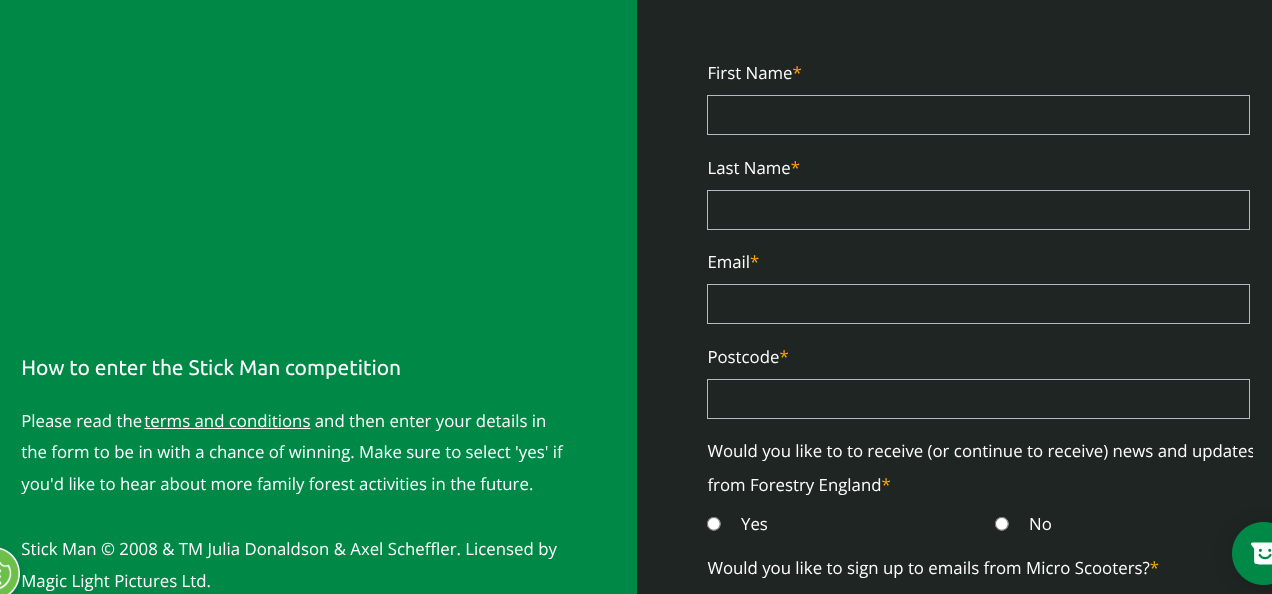Open the cookie preferences badge icon
The width and height of the screenshot is (1272, 594).
pyautogui.click(x=5, y=573)
